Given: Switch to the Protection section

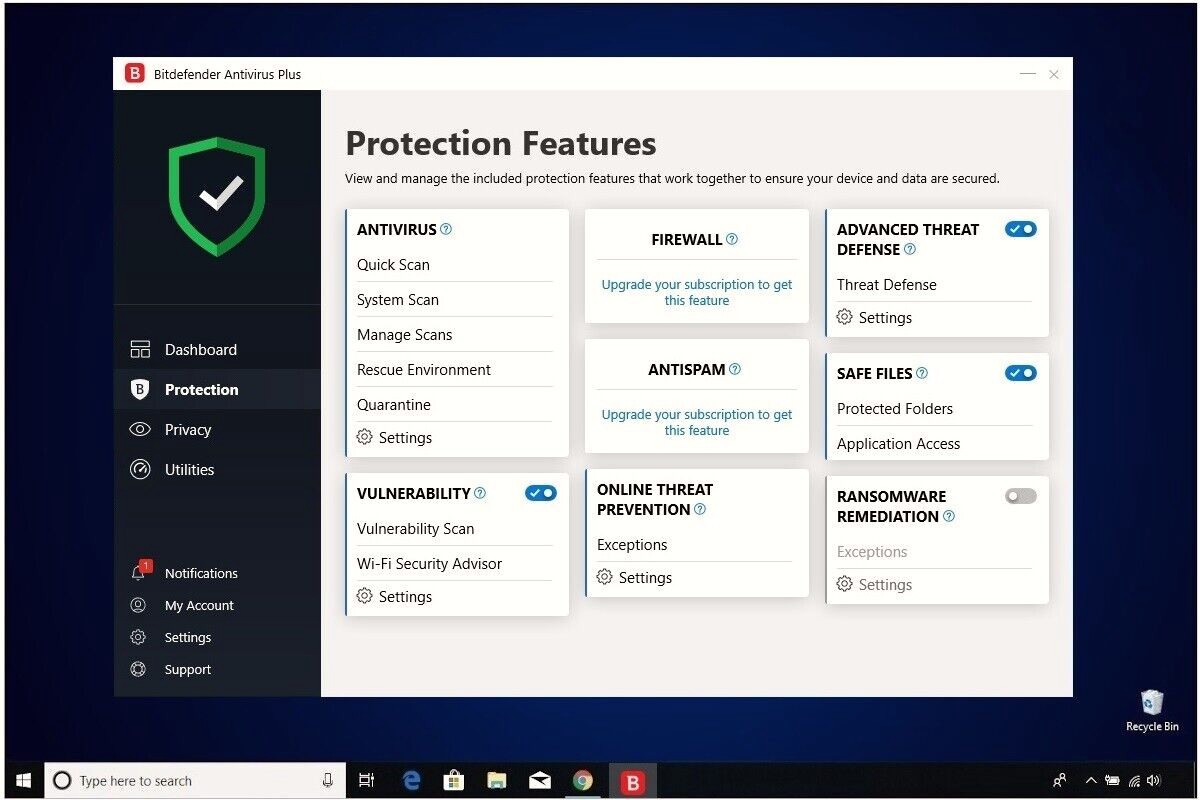Looking at the screenshot, I should [x=201, y=389].
